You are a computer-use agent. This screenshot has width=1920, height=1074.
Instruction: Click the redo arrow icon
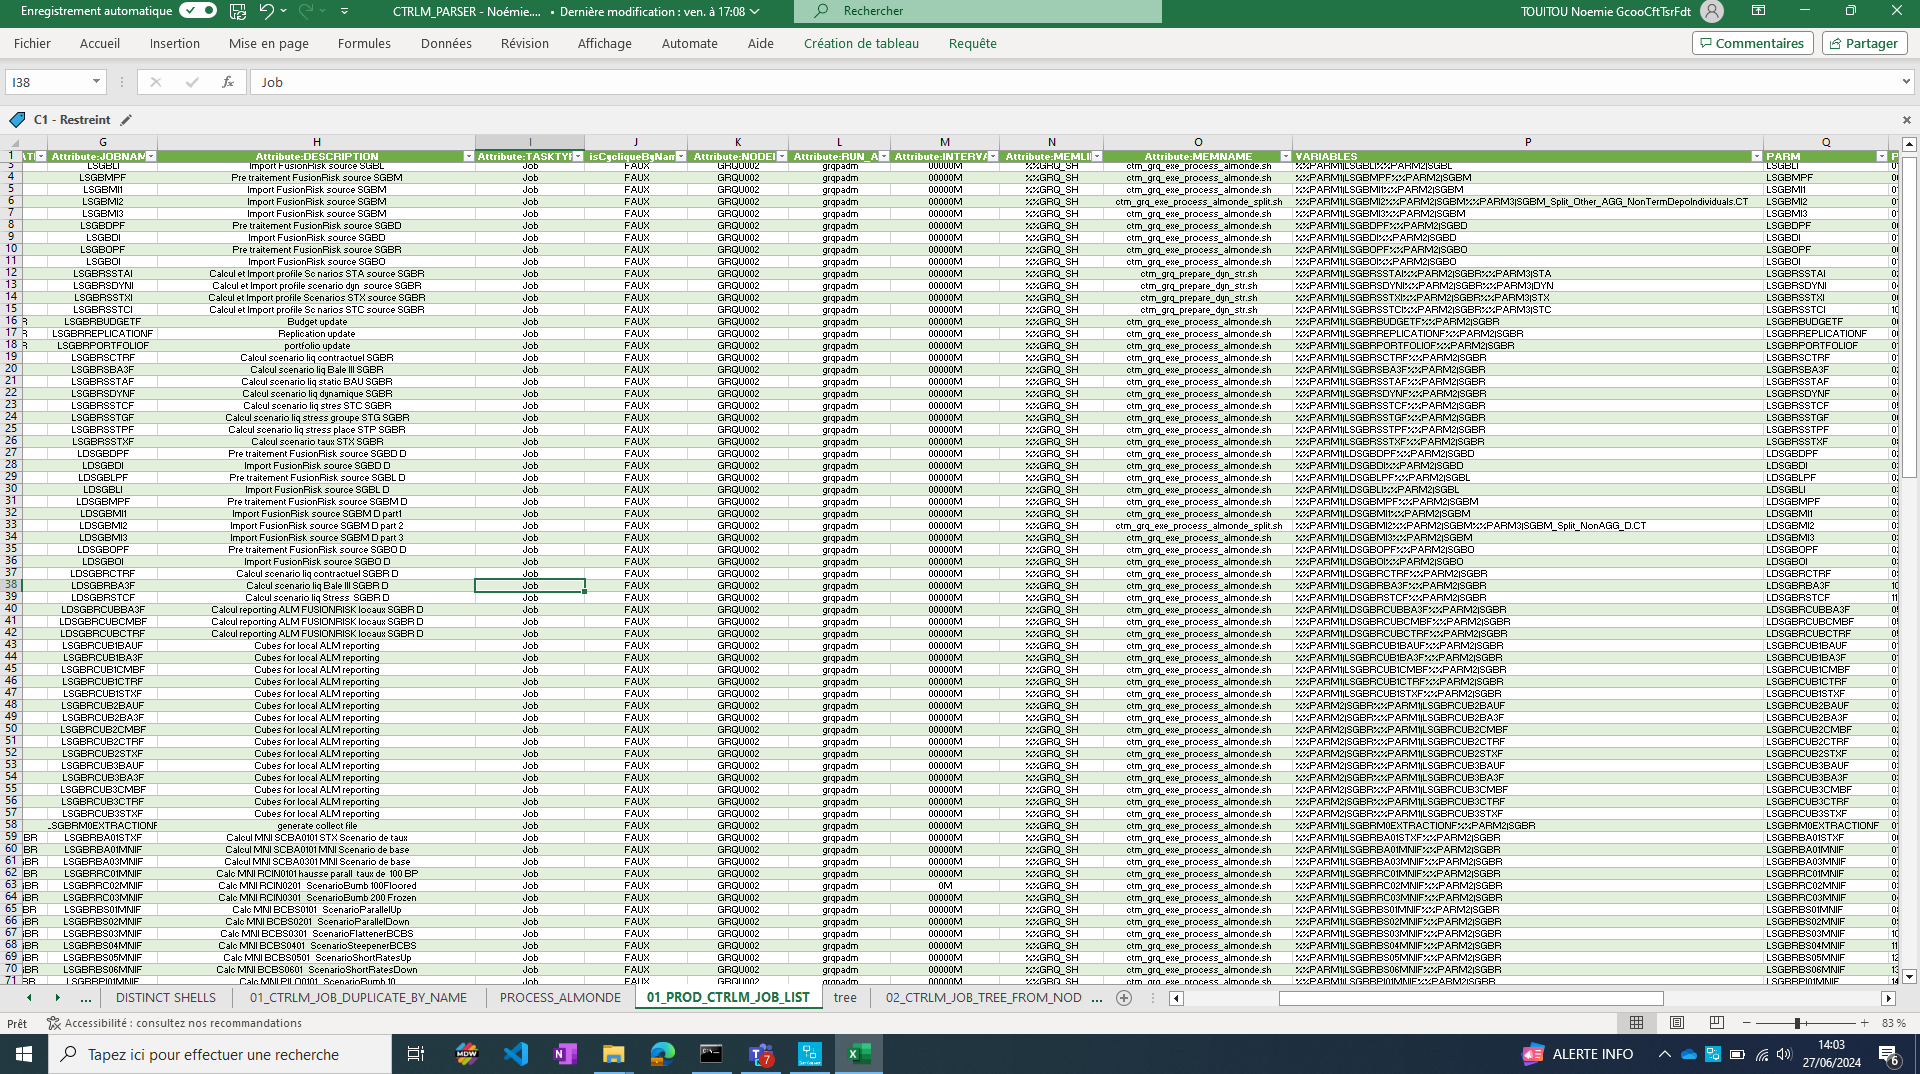(306, 11)
